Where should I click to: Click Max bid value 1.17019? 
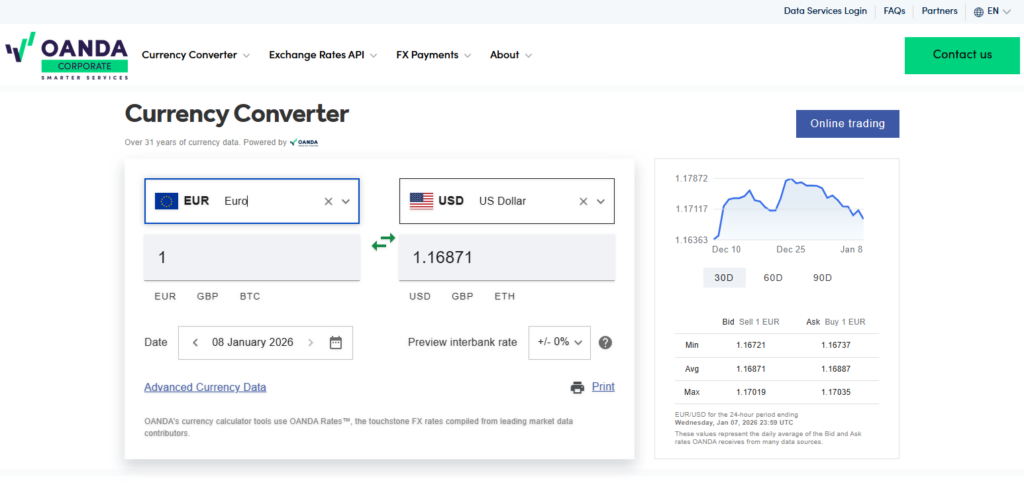point(751,392)
